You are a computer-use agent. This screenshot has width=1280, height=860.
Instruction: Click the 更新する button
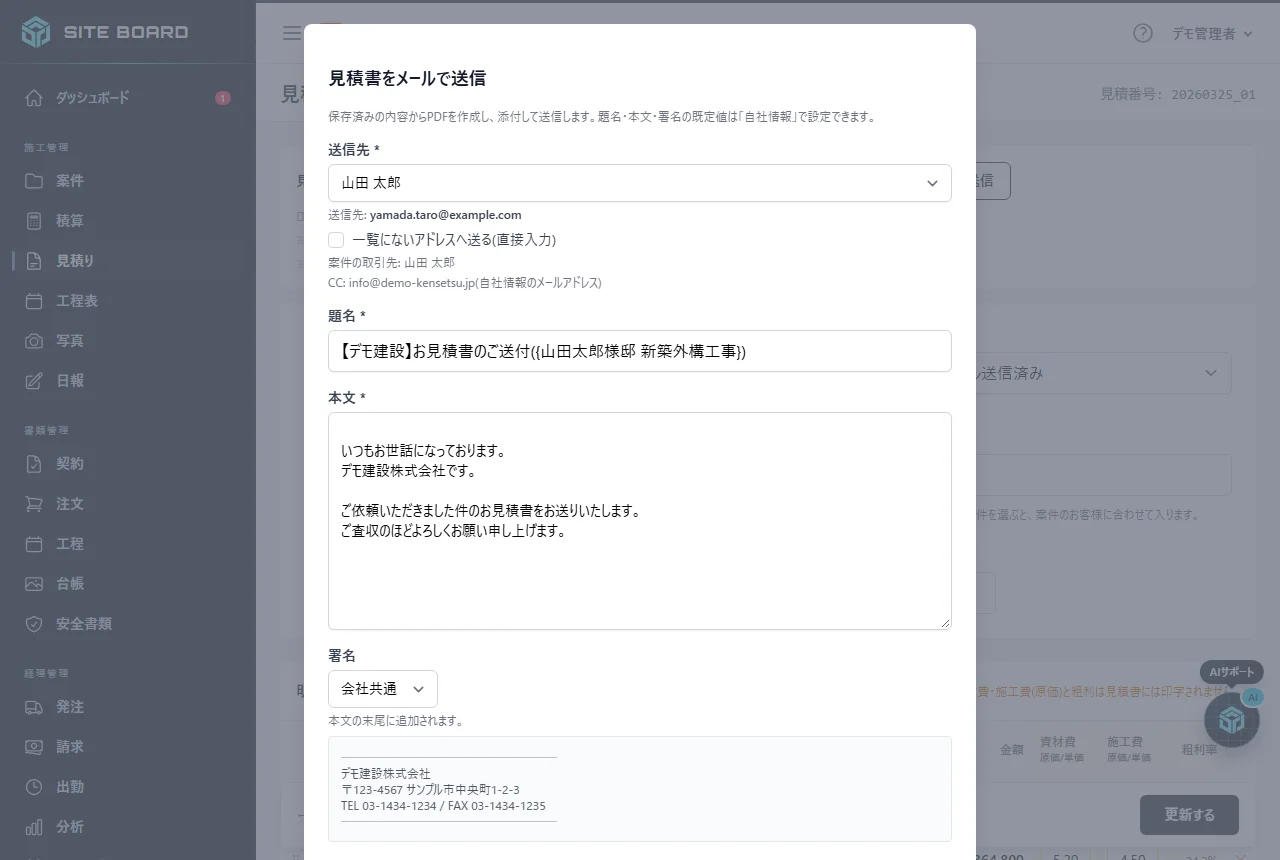click(x=1189, y=815)
